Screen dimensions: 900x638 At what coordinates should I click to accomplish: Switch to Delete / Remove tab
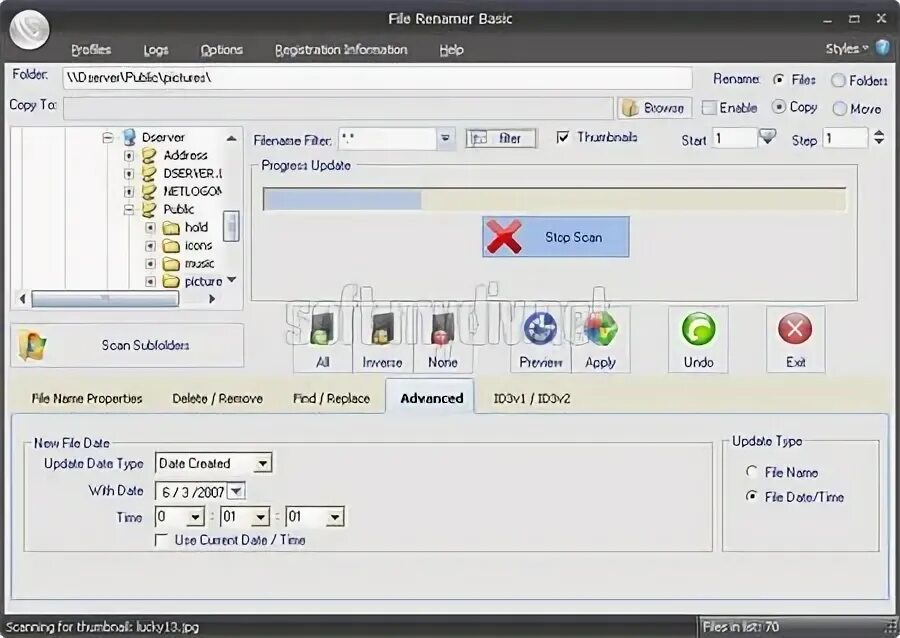click(x=218, y=398)
